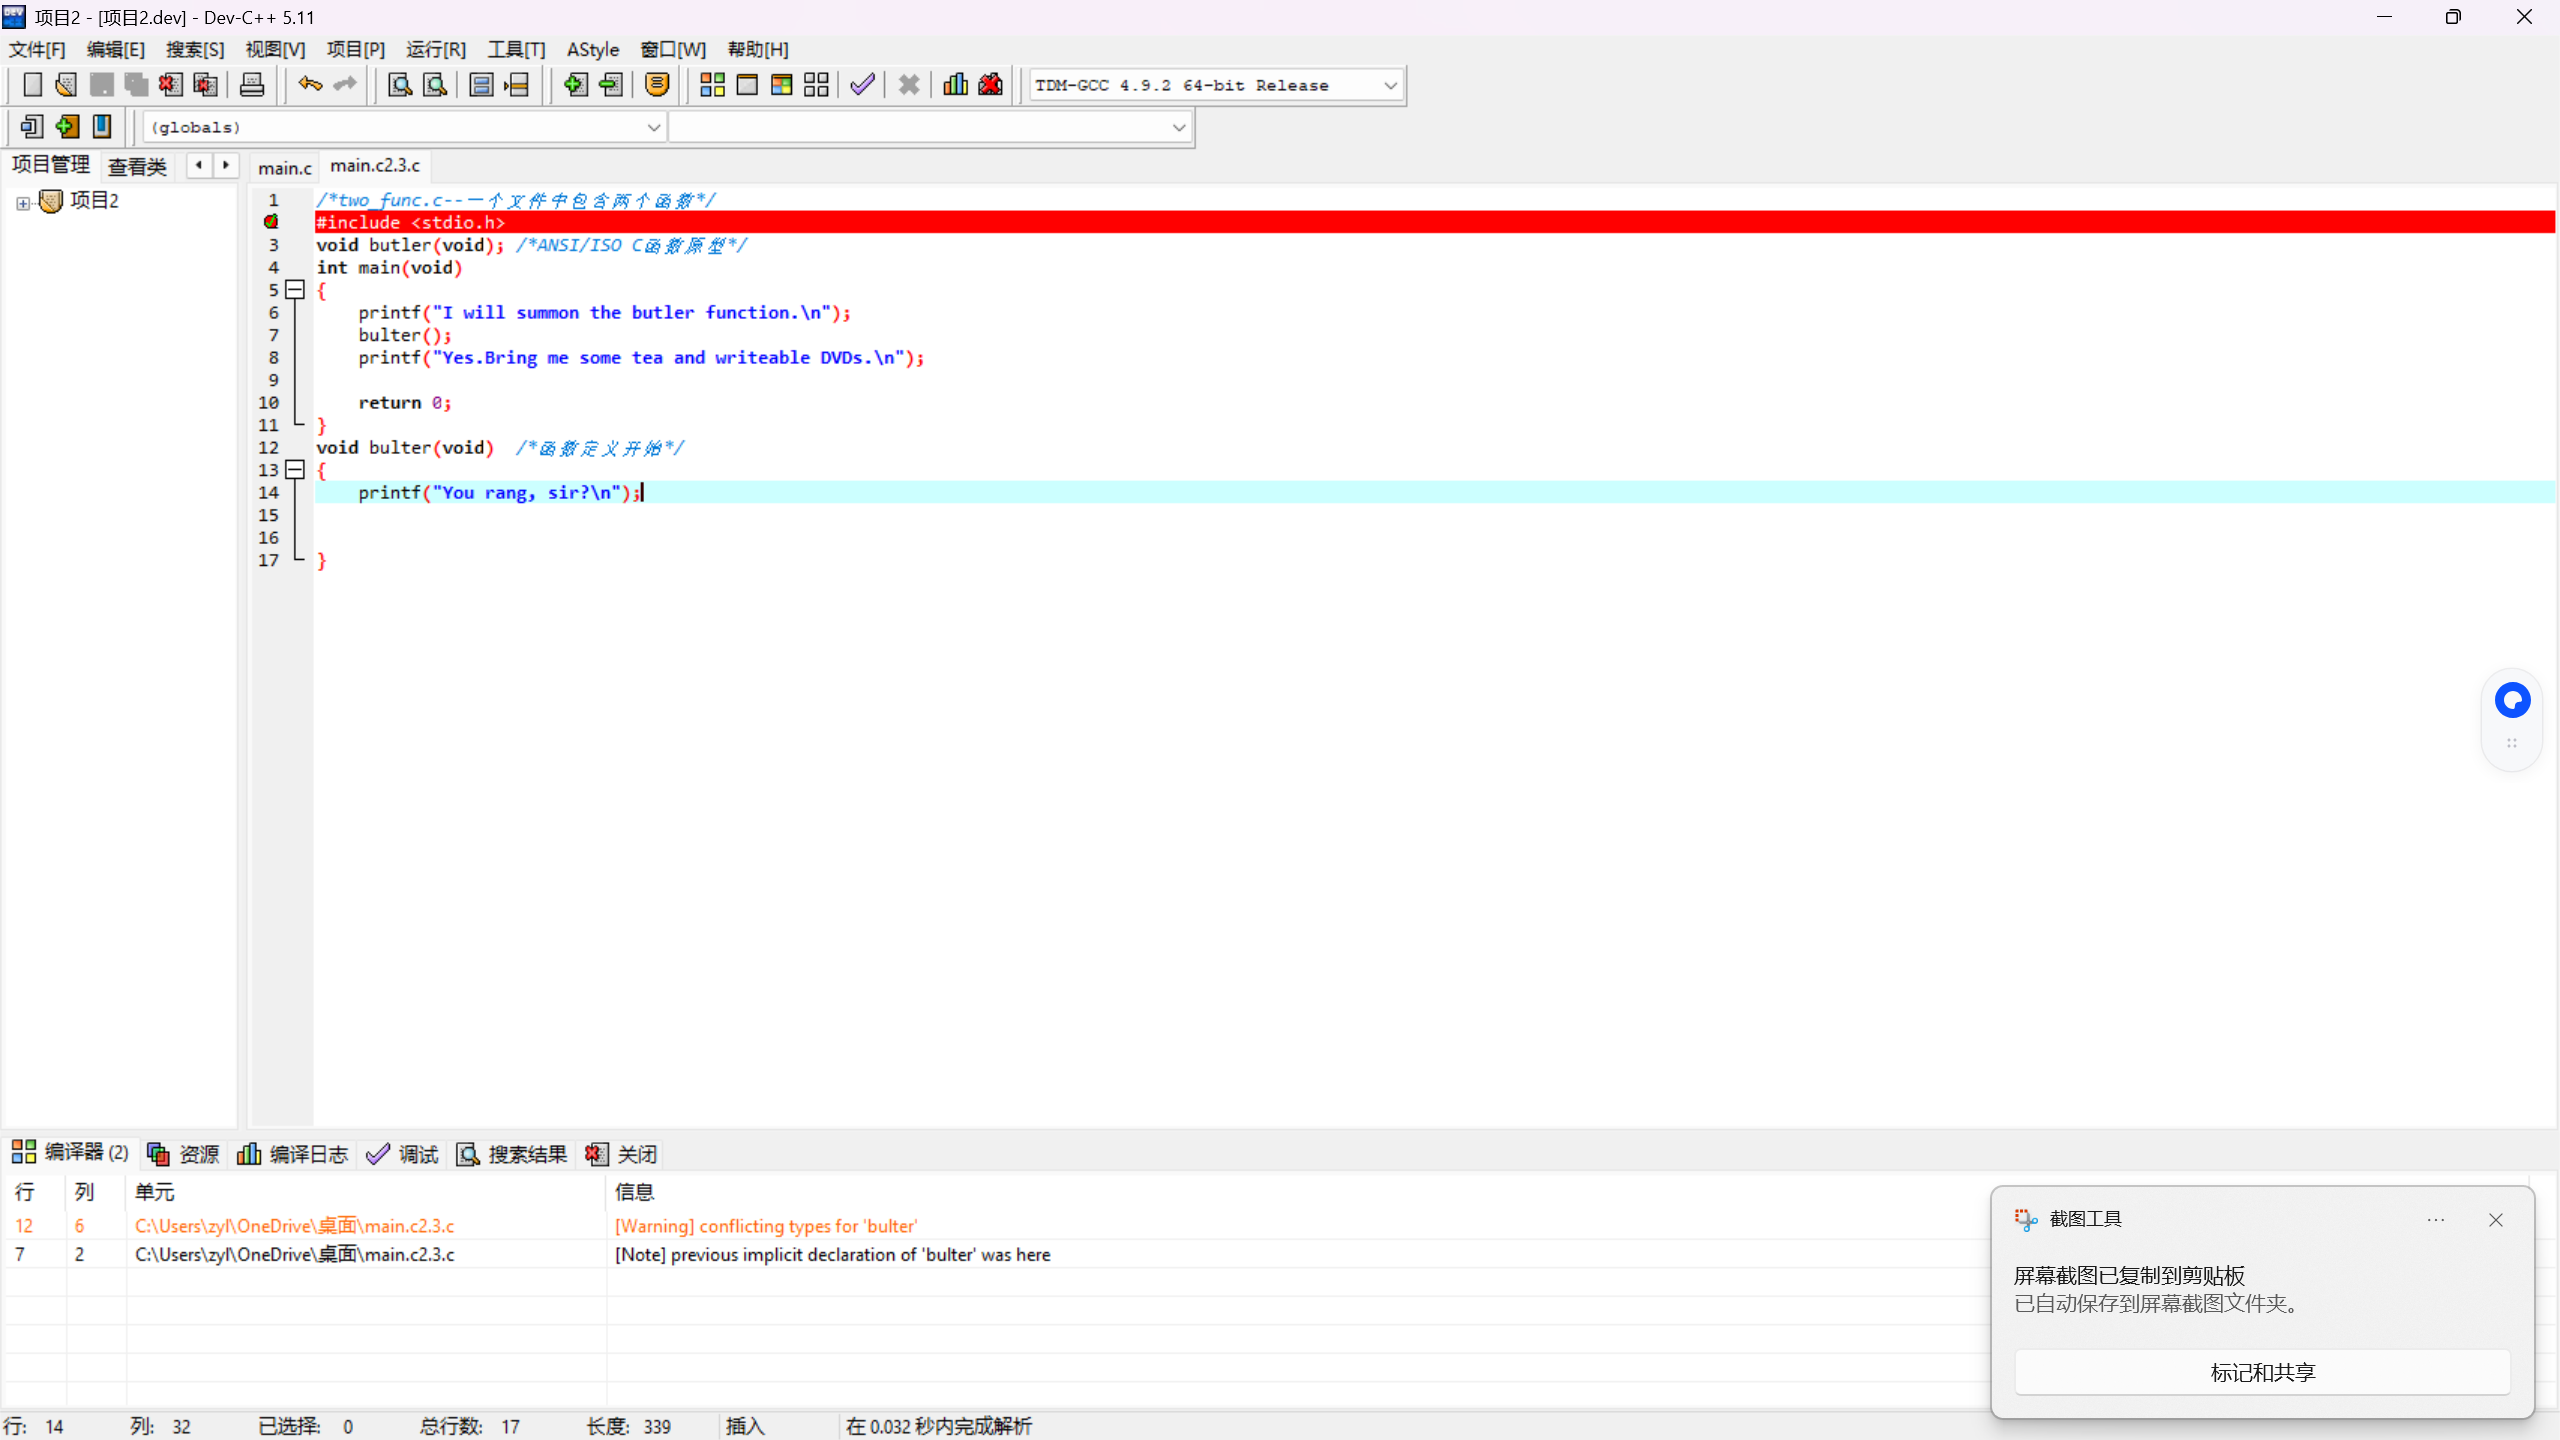The height and width of the screenshot is (1440, 2560).
Task: Expand the 项目2 project tree node
Action: pyautogui.click(x=23, y=202)
